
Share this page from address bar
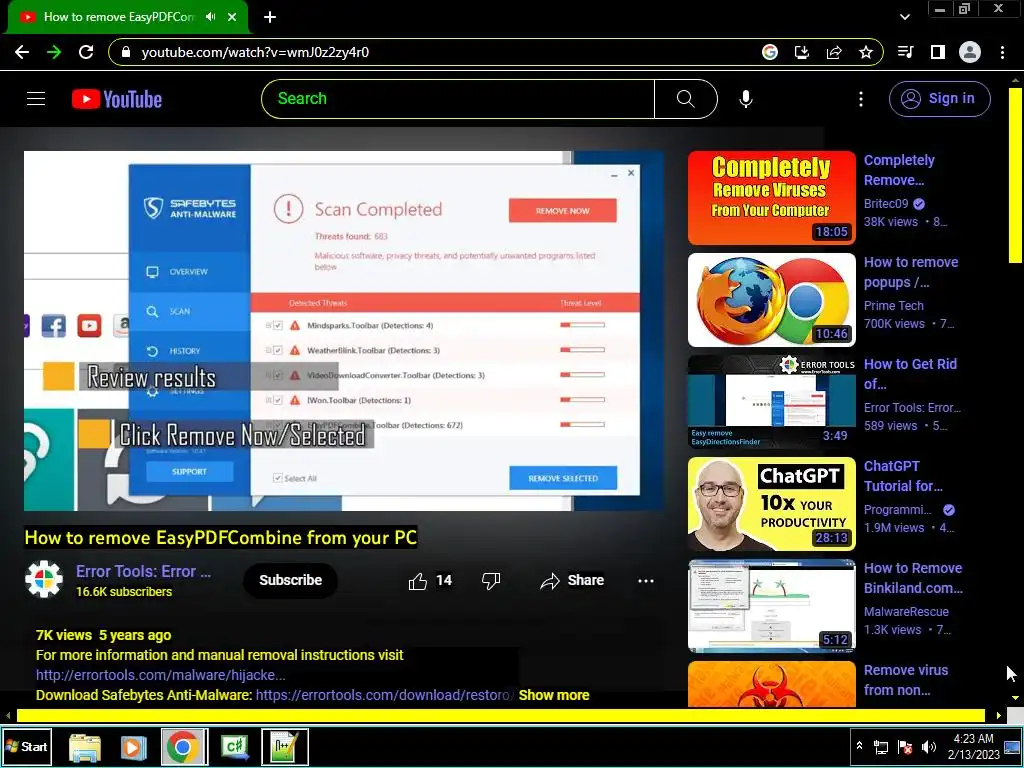(x=834, y=52)
